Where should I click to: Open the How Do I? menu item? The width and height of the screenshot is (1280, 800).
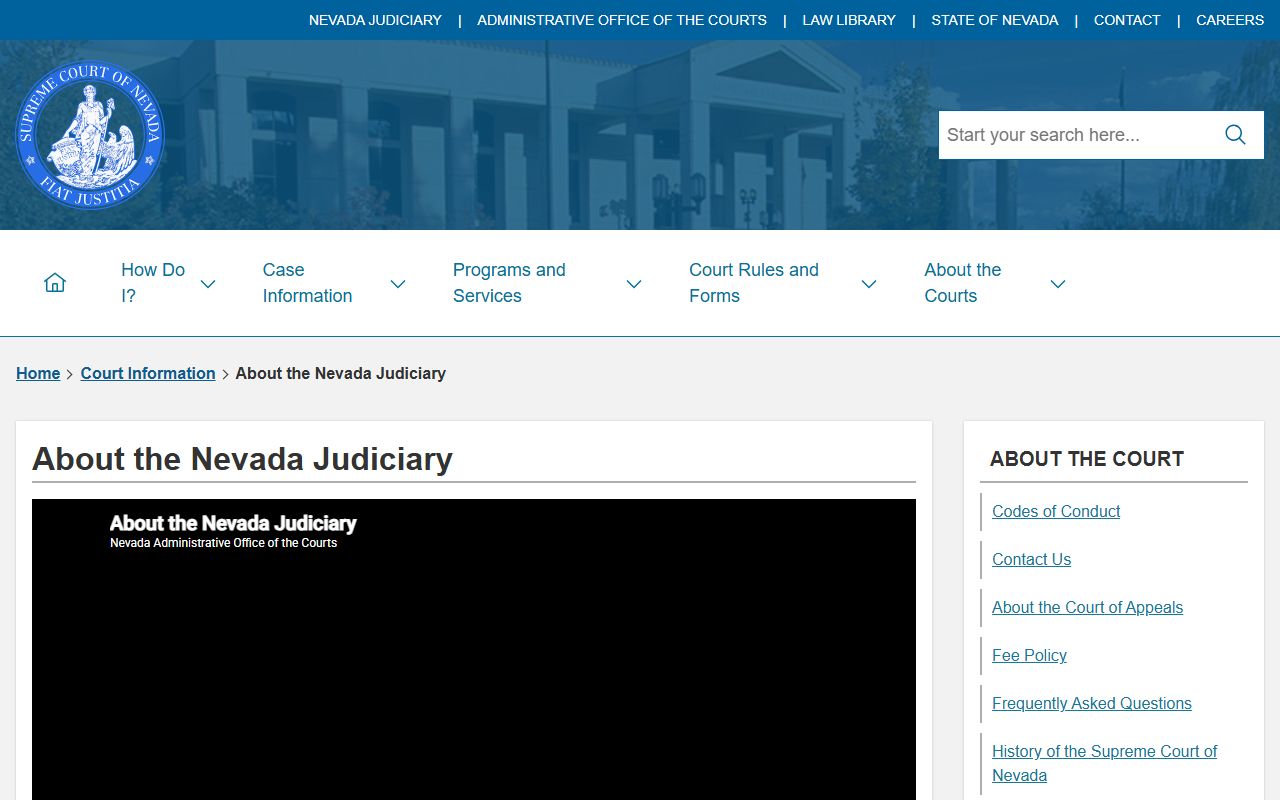point(153,283)
